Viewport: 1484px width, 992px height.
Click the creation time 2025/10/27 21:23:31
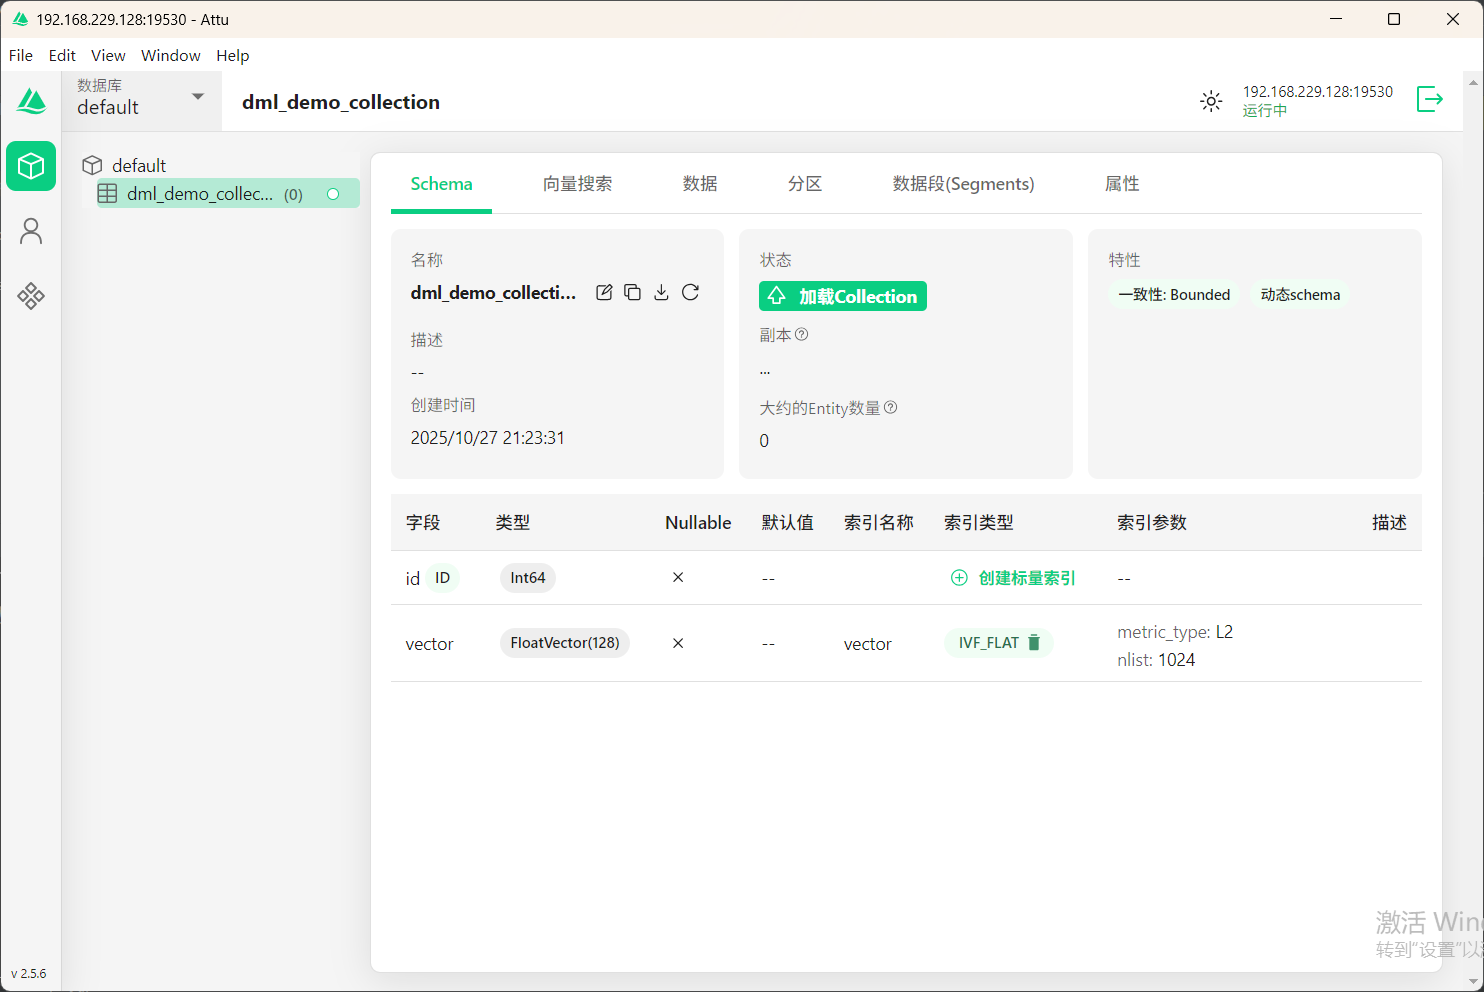487,438
